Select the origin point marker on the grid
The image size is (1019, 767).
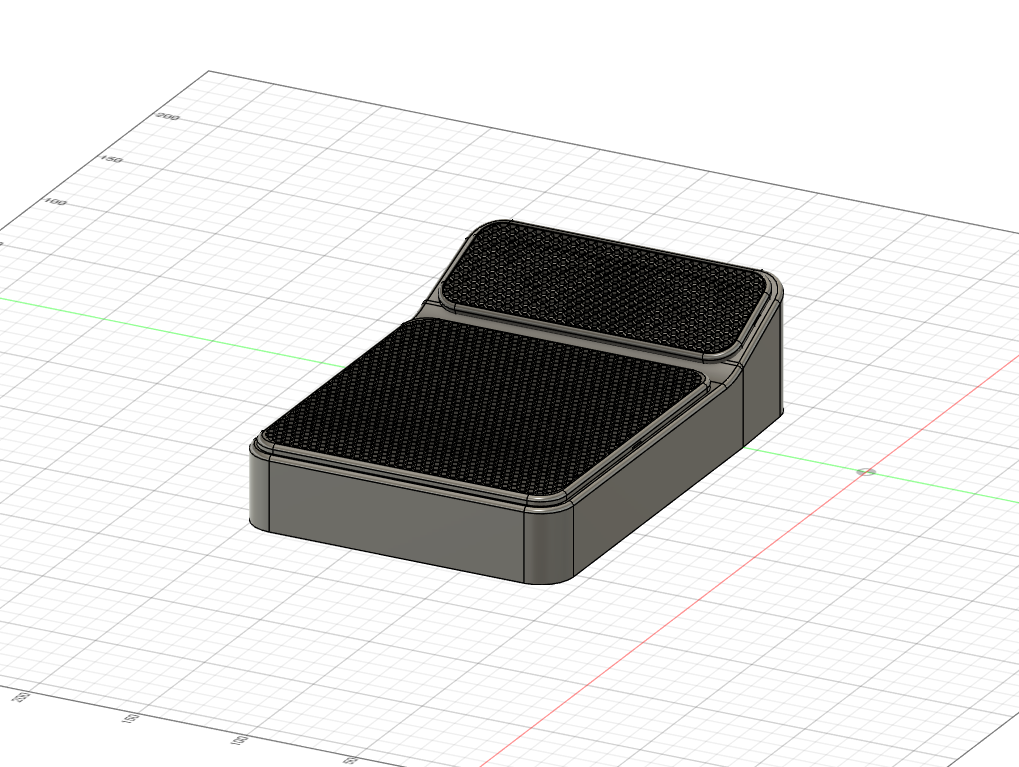click(865, 472)
